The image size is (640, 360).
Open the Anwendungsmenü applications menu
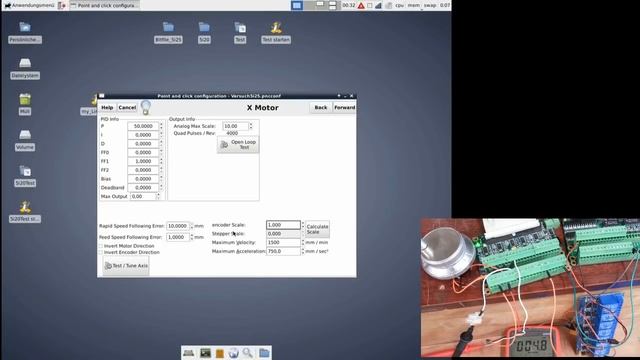(29, 5)
